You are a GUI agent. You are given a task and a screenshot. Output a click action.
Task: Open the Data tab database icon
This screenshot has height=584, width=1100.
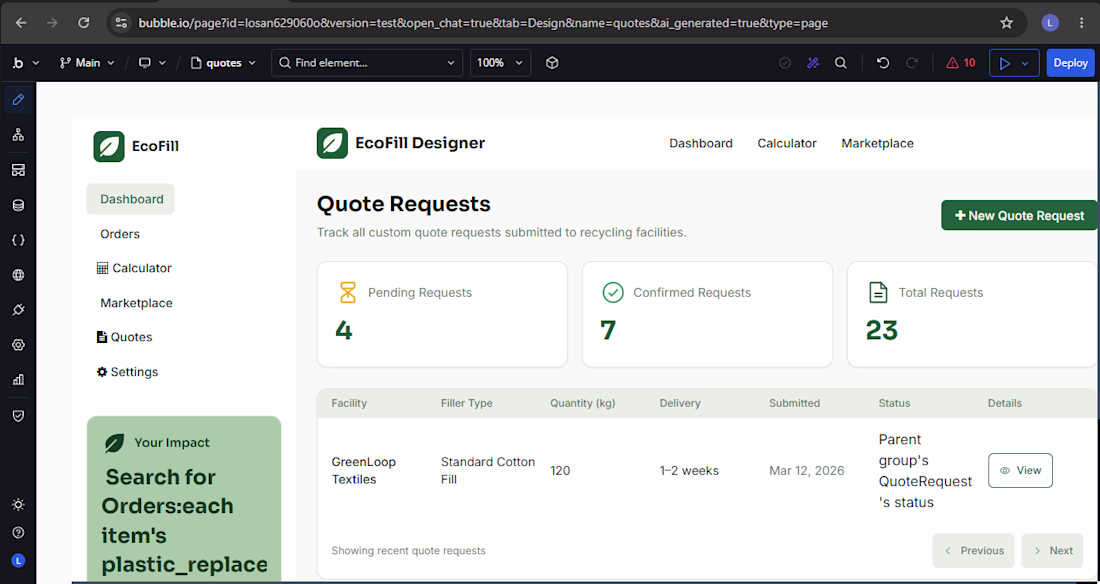tap(18, 206)
